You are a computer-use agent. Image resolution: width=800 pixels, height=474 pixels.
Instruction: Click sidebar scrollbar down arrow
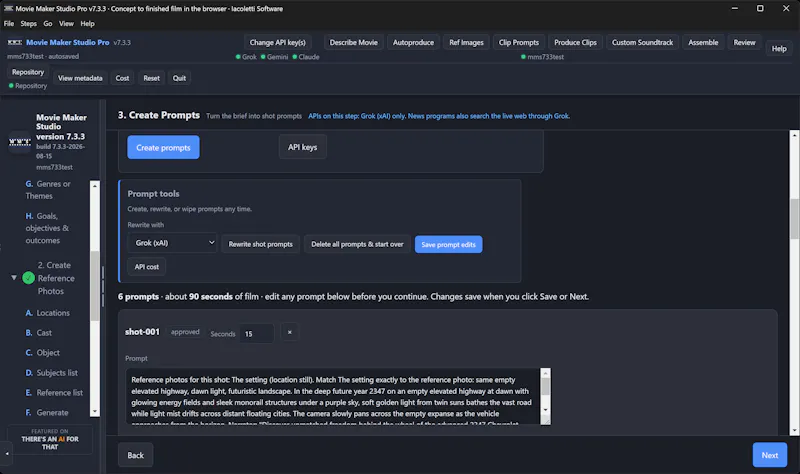pyautogui.click(x=95, y=411)
